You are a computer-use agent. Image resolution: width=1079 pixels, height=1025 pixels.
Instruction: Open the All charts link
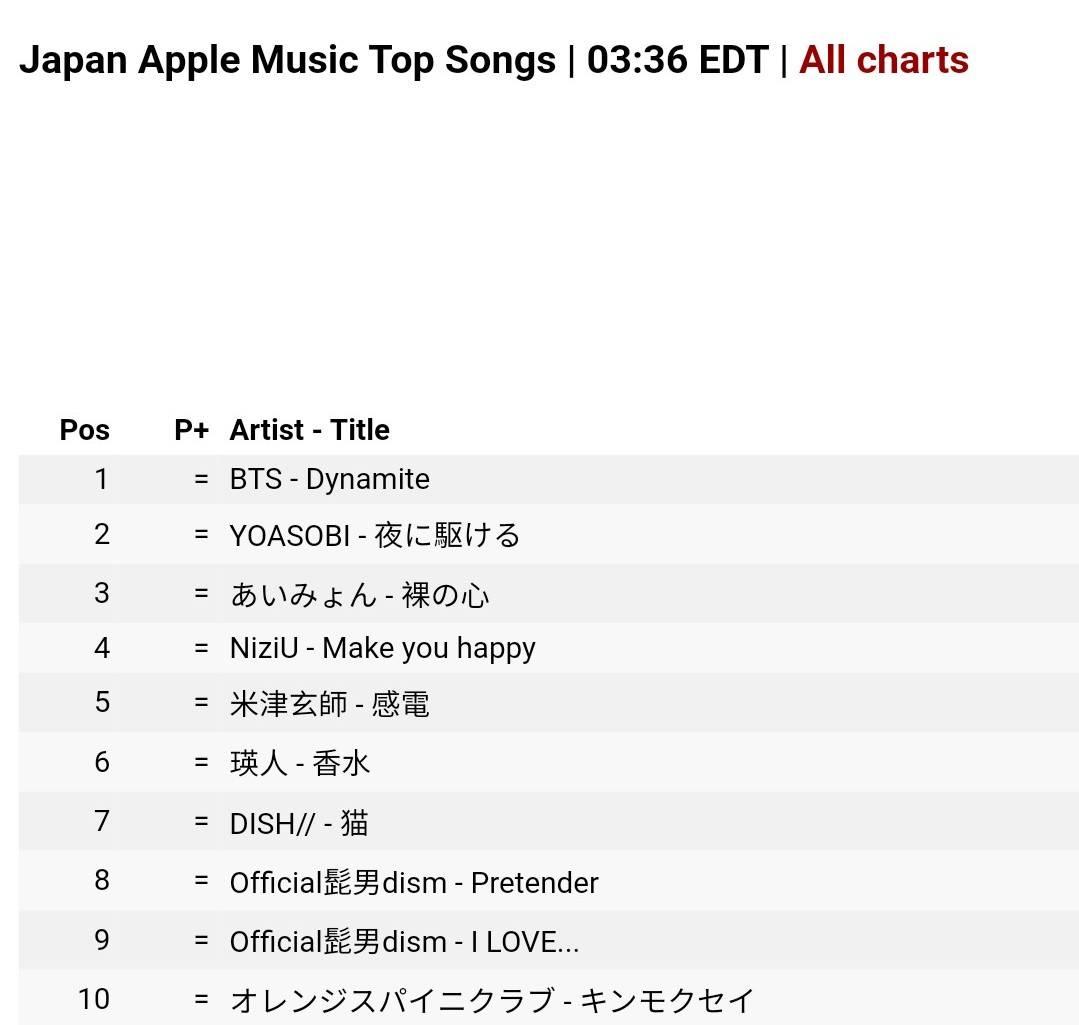[x=883, y=60]
